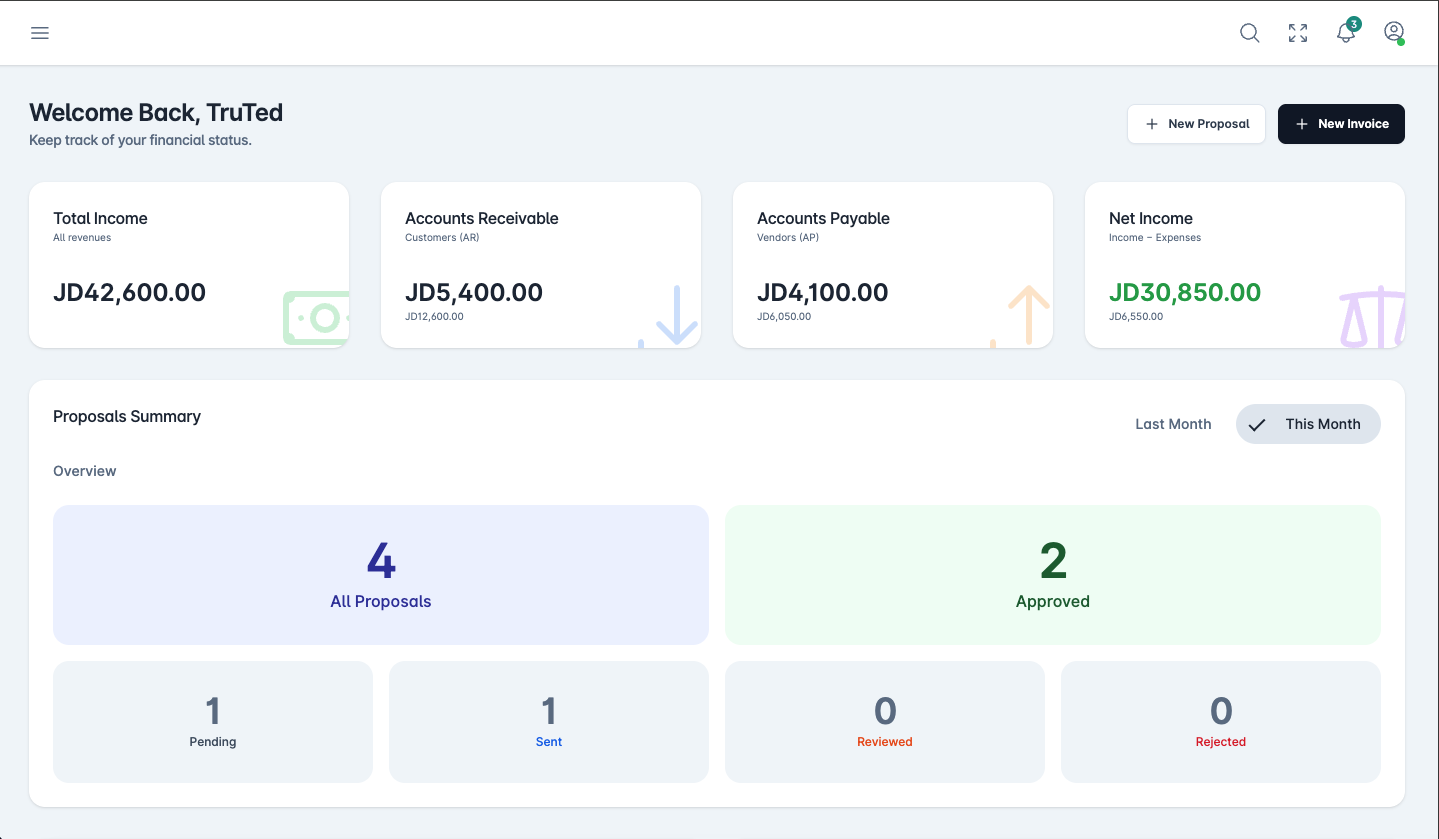This screenshot has width=1439, height=839.
Task: Click the Income – Expenses subtitle
Action: pos(1155,238)
